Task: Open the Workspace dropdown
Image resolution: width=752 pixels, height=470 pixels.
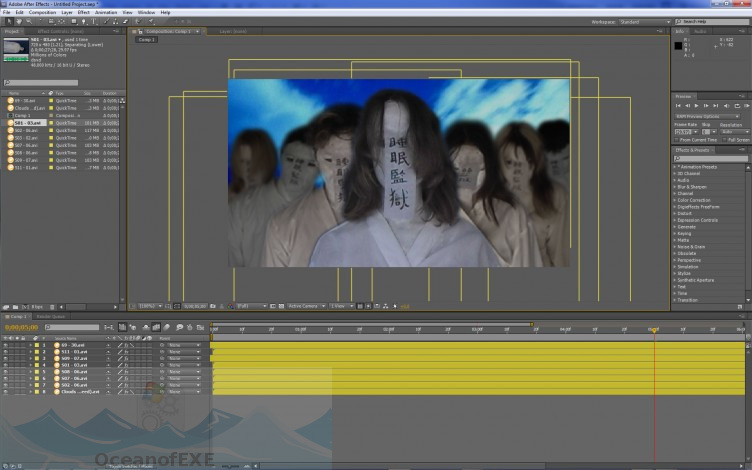Action: coord(645,22)
